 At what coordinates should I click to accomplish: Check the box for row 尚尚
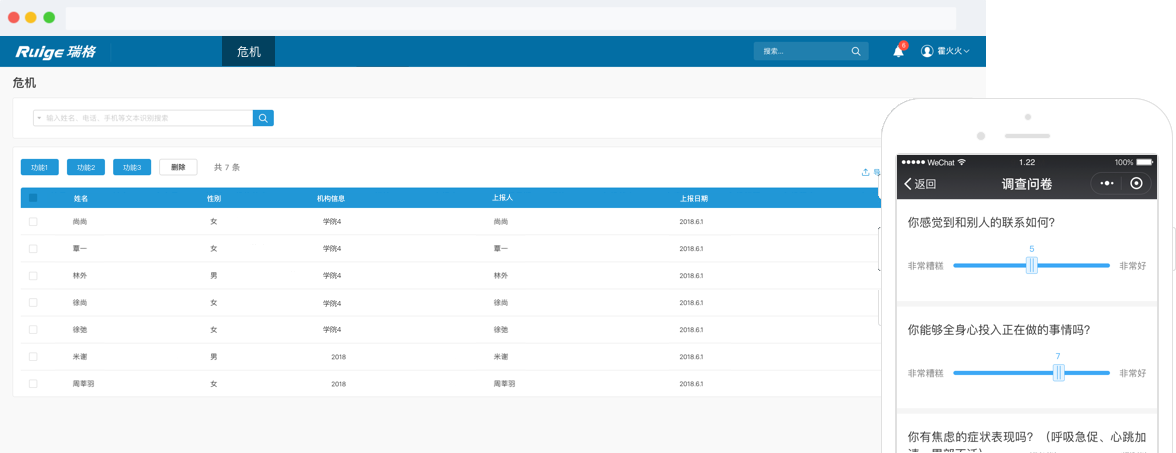(33, 221)
